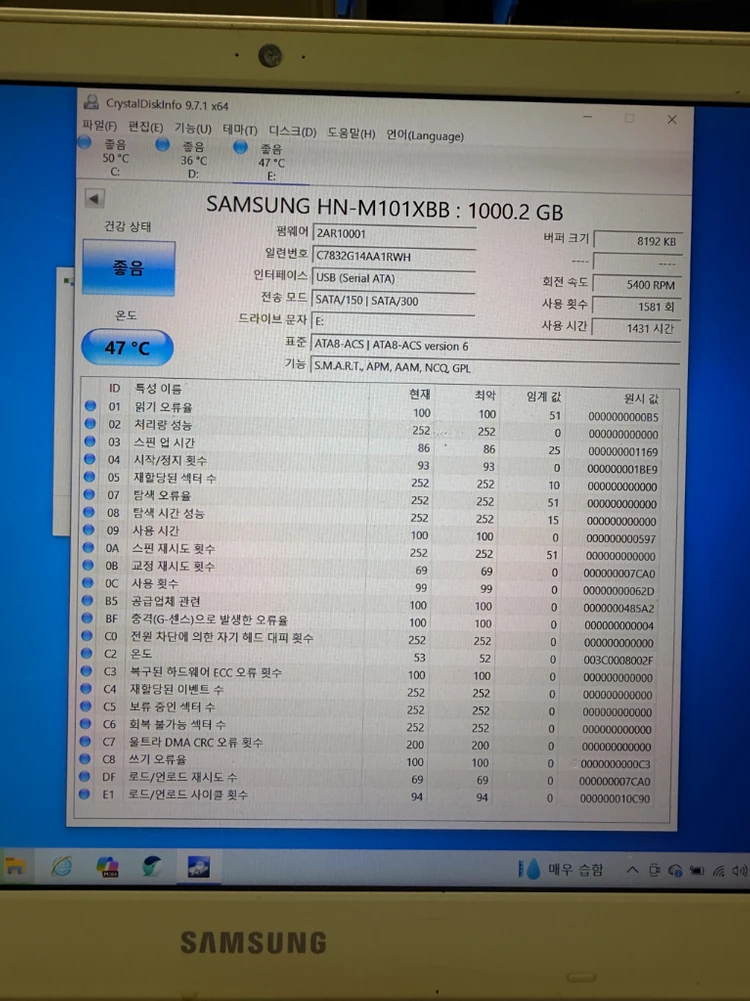
Task: Open the 도움말(H) menu
Action: pyautogui.click(x=351, y=133)
